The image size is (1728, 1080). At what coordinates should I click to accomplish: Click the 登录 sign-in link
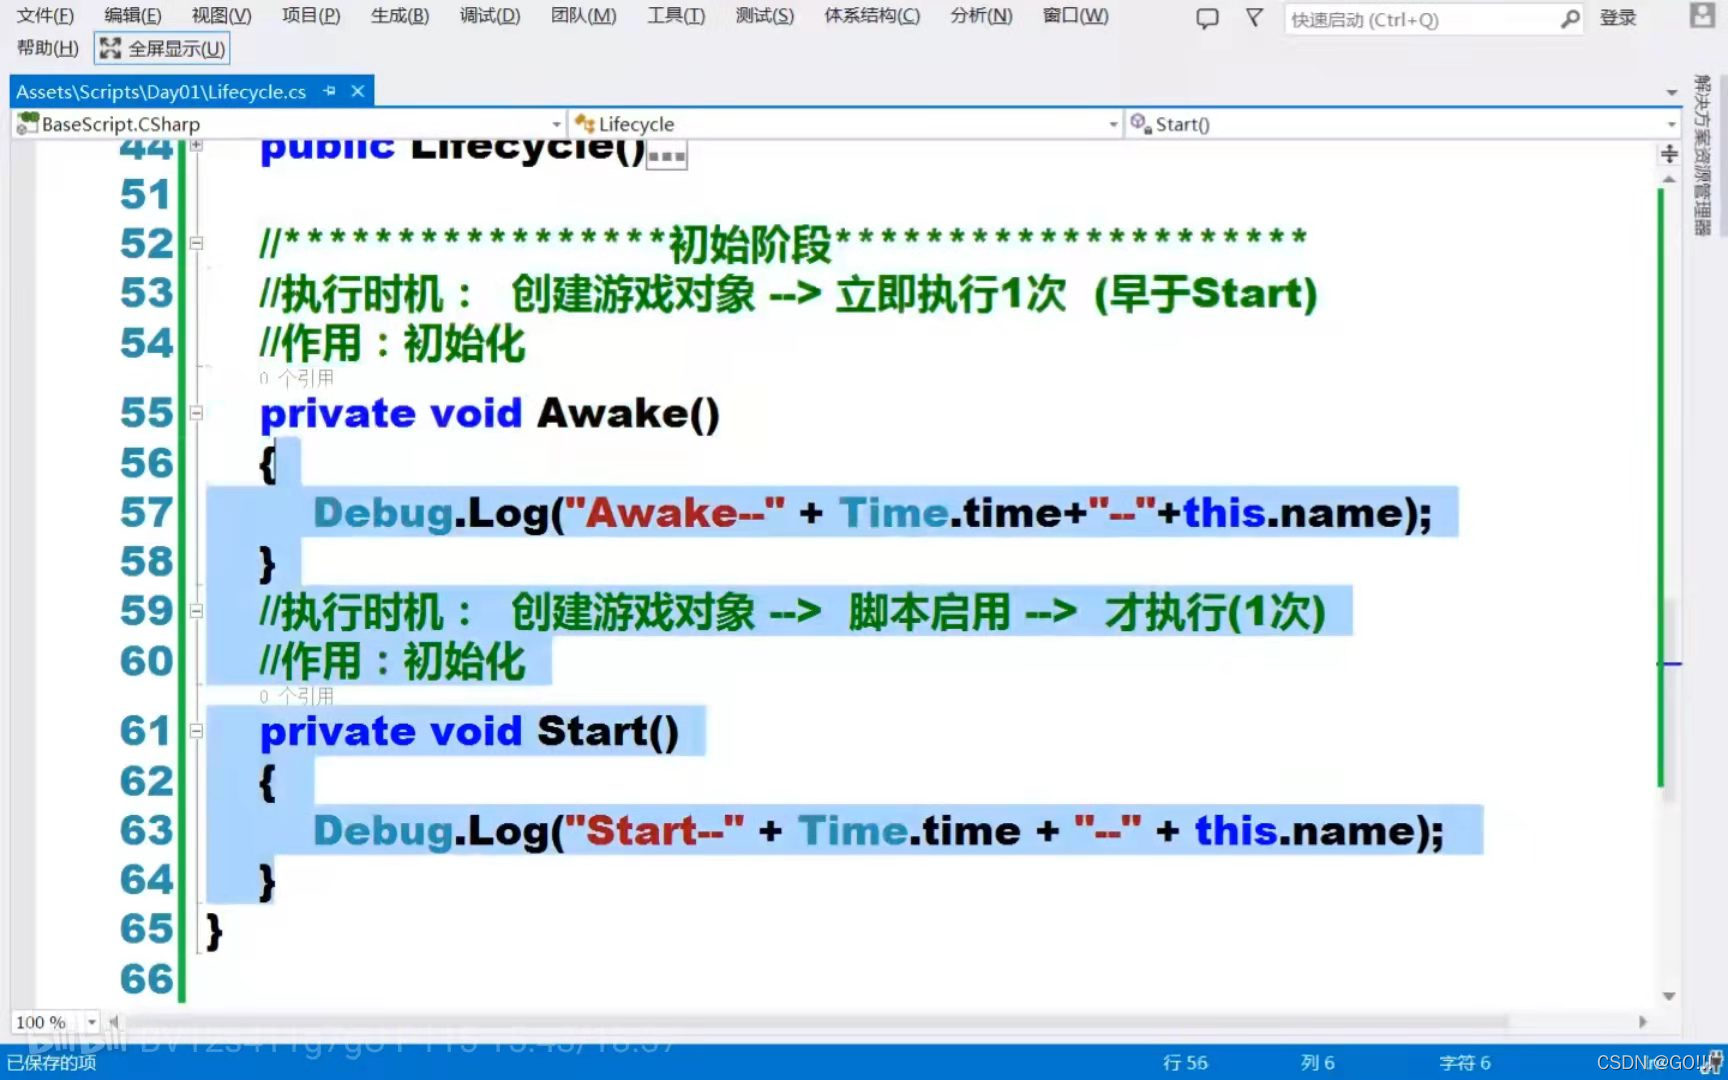coord(1618,18)
